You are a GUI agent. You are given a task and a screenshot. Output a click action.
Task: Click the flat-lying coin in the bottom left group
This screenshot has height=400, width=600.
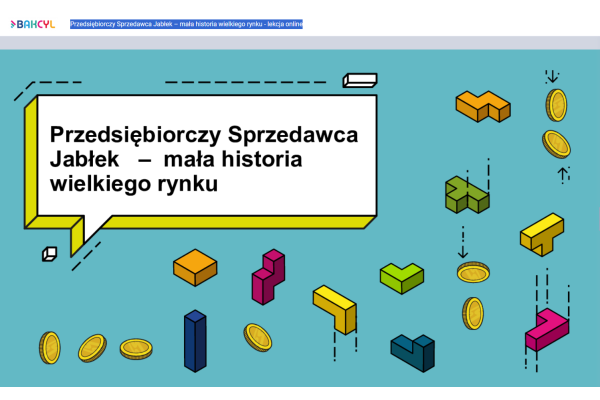[136, 348]
